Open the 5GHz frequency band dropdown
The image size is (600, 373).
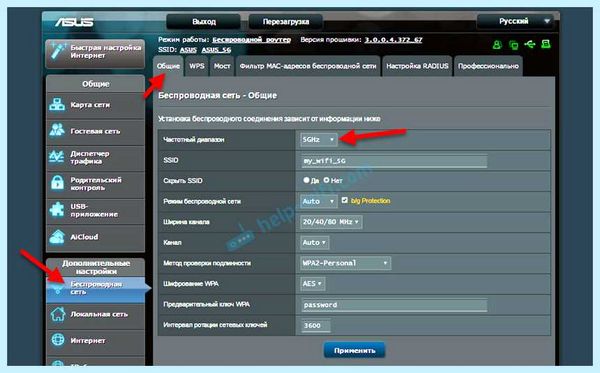point(318,140)
